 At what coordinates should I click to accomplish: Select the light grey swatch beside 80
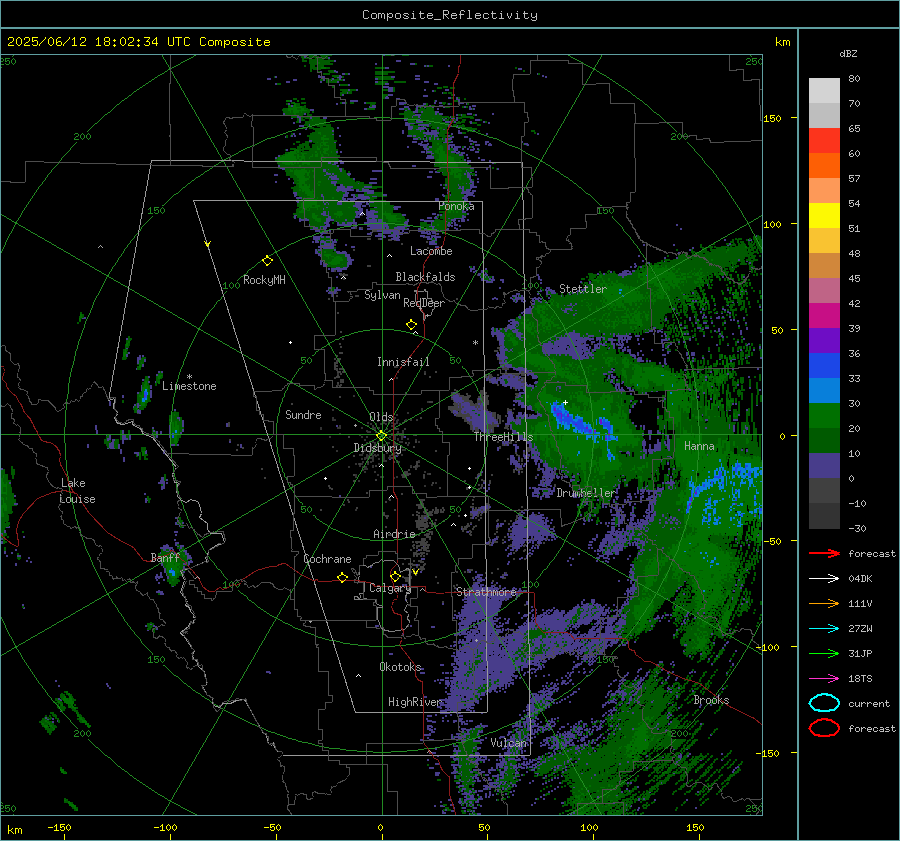pyautogui.click(x=824, y=91)
